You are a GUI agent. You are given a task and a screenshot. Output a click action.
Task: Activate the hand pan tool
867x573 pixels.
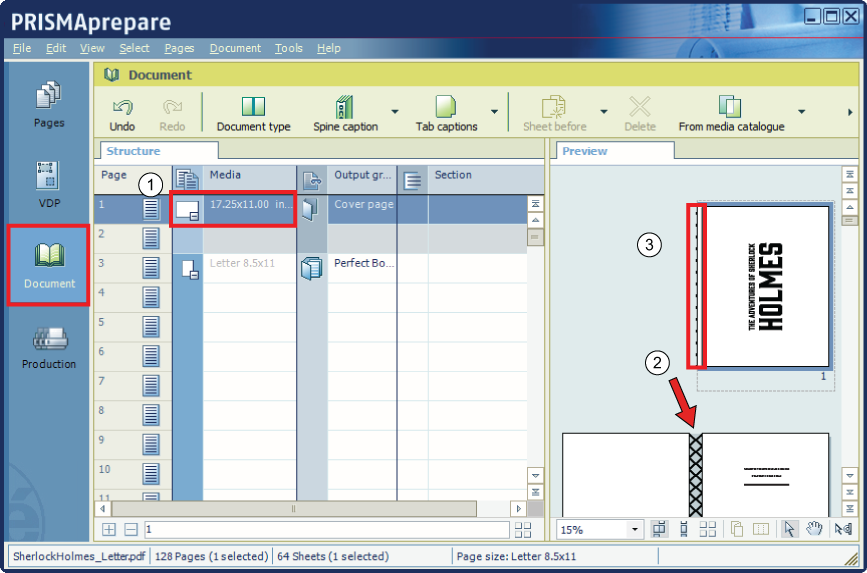point(814,529)
